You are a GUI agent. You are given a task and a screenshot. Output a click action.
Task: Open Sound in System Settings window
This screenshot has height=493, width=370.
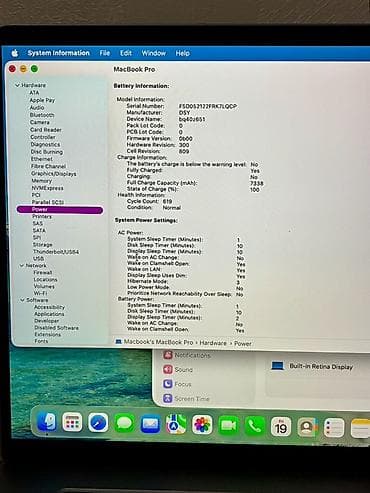(178, 370)
